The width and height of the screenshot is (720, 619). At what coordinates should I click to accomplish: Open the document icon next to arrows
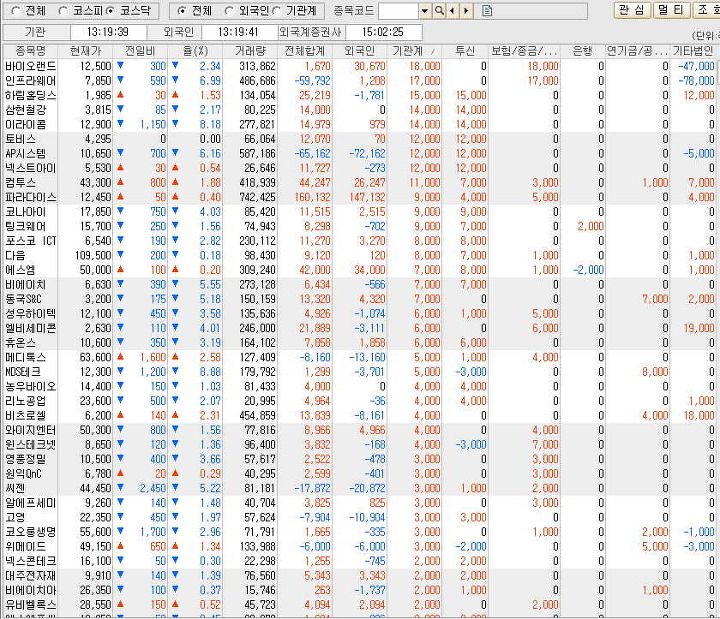click(487, 11)
